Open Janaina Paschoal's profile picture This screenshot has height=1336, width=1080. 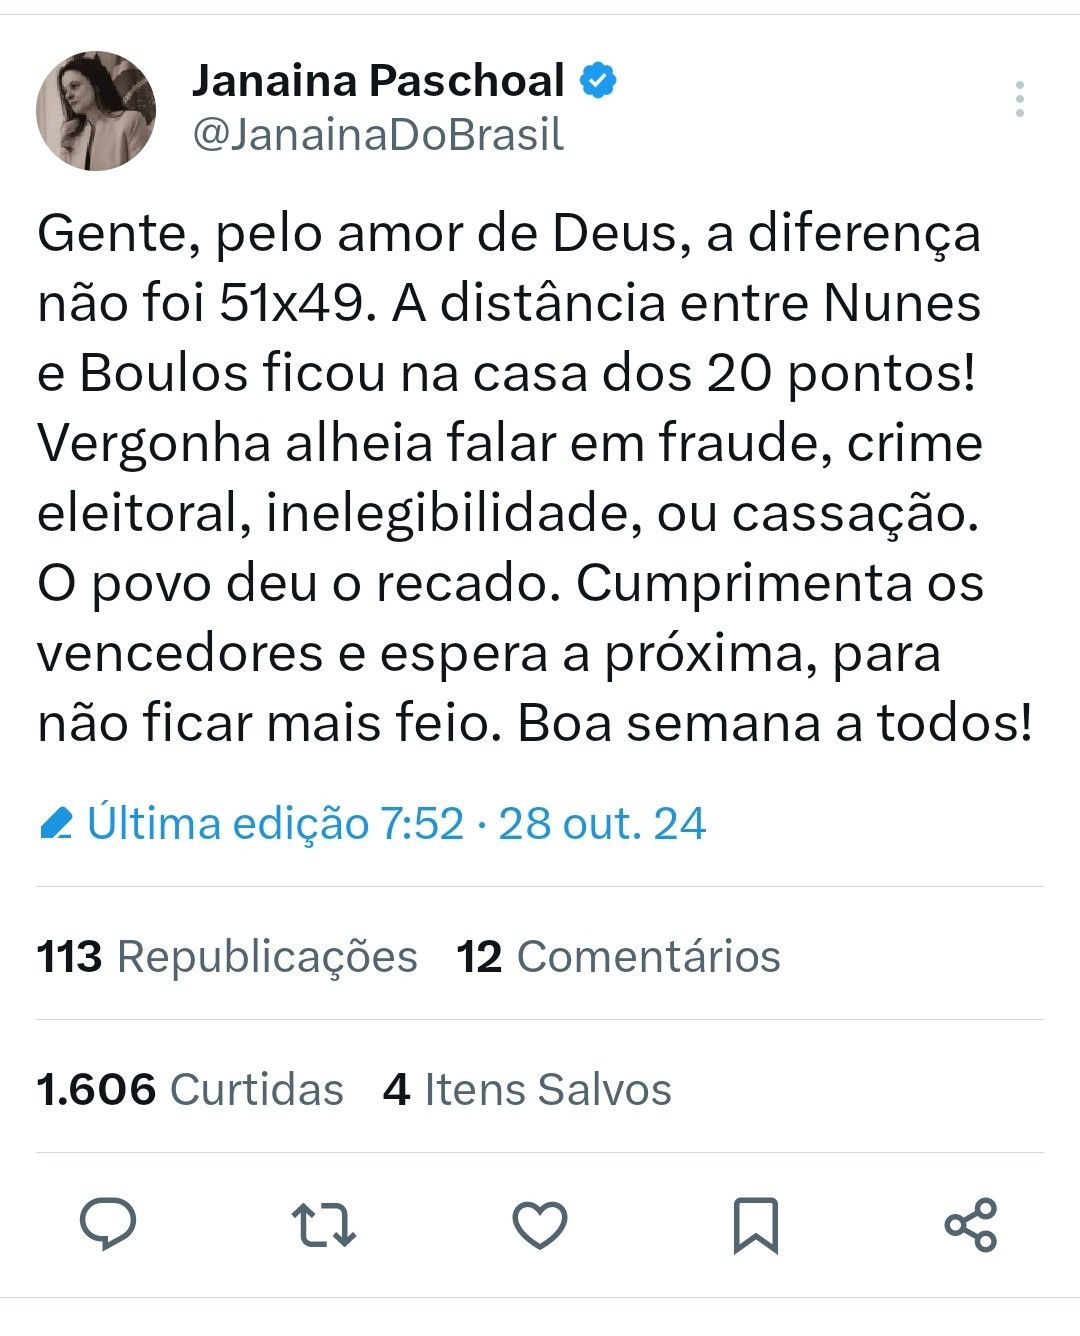(96, 110)
